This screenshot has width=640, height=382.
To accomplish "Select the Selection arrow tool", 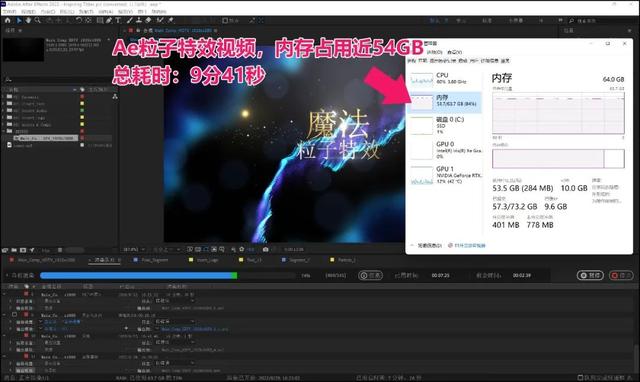I will (19, 20).
